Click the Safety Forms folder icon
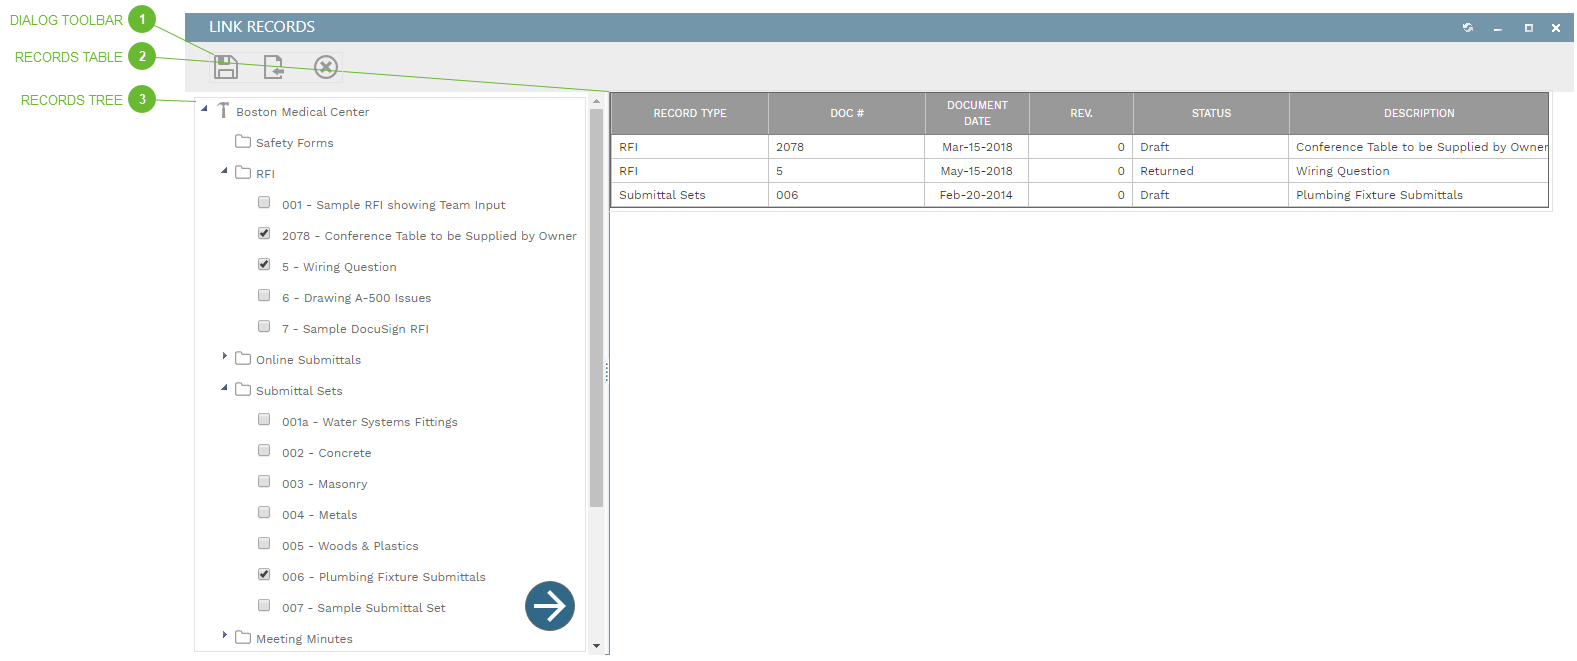Image resolution: width=1577 pixels, height=661 pixels. [243, 142]
